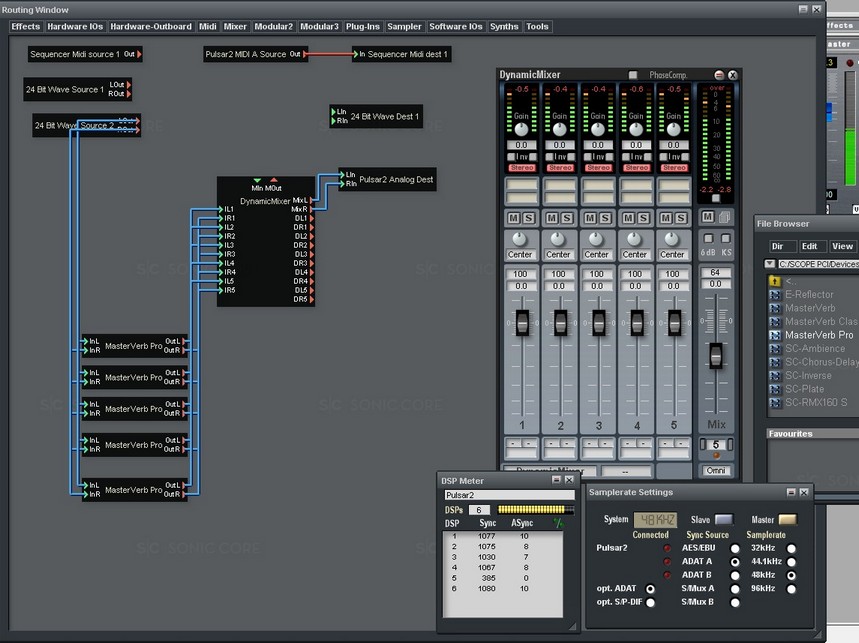Viewport: 859px width, 643px height.
Task: Toggle left Inv on channel 1
Action: point(511,157)
